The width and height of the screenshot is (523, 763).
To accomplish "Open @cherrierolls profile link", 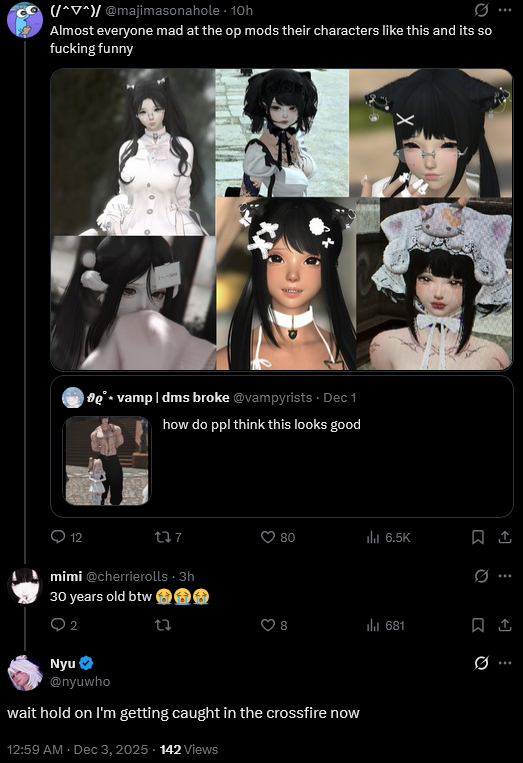I will coord(127,576).
